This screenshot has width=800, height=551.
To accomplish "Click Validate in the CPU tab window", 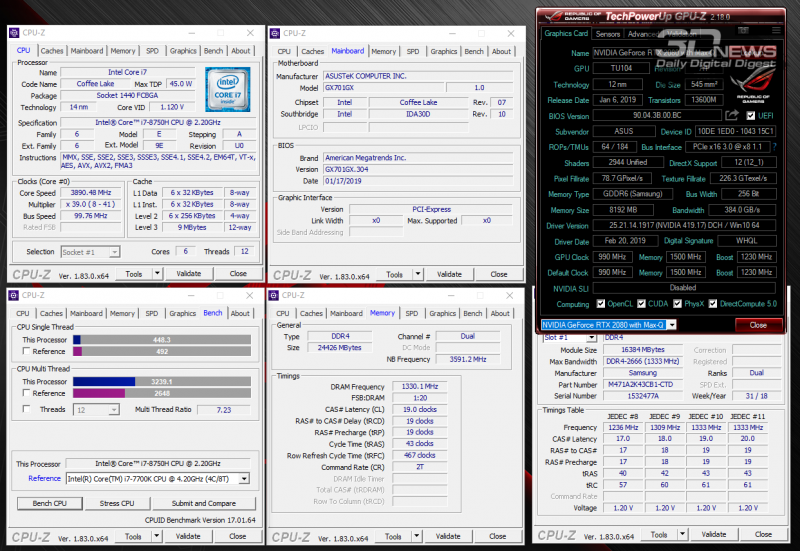I will (x=189, y=273).
